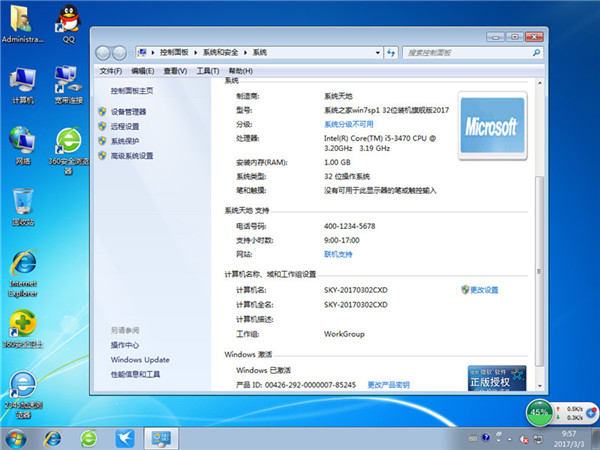Click the network tray icon
The width and height of the screenshot is (600, 450).
click(538, 439)
